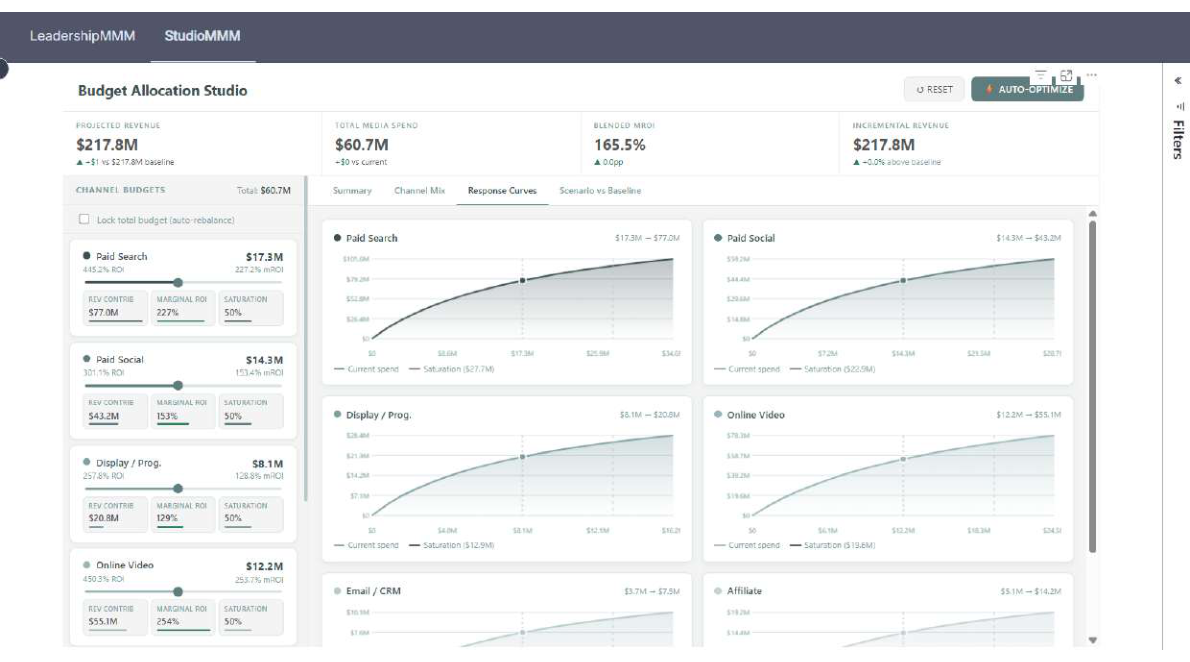Screen dimensions: 1190x662
Task: Click the RESET button
Action: tap(934, 89)
